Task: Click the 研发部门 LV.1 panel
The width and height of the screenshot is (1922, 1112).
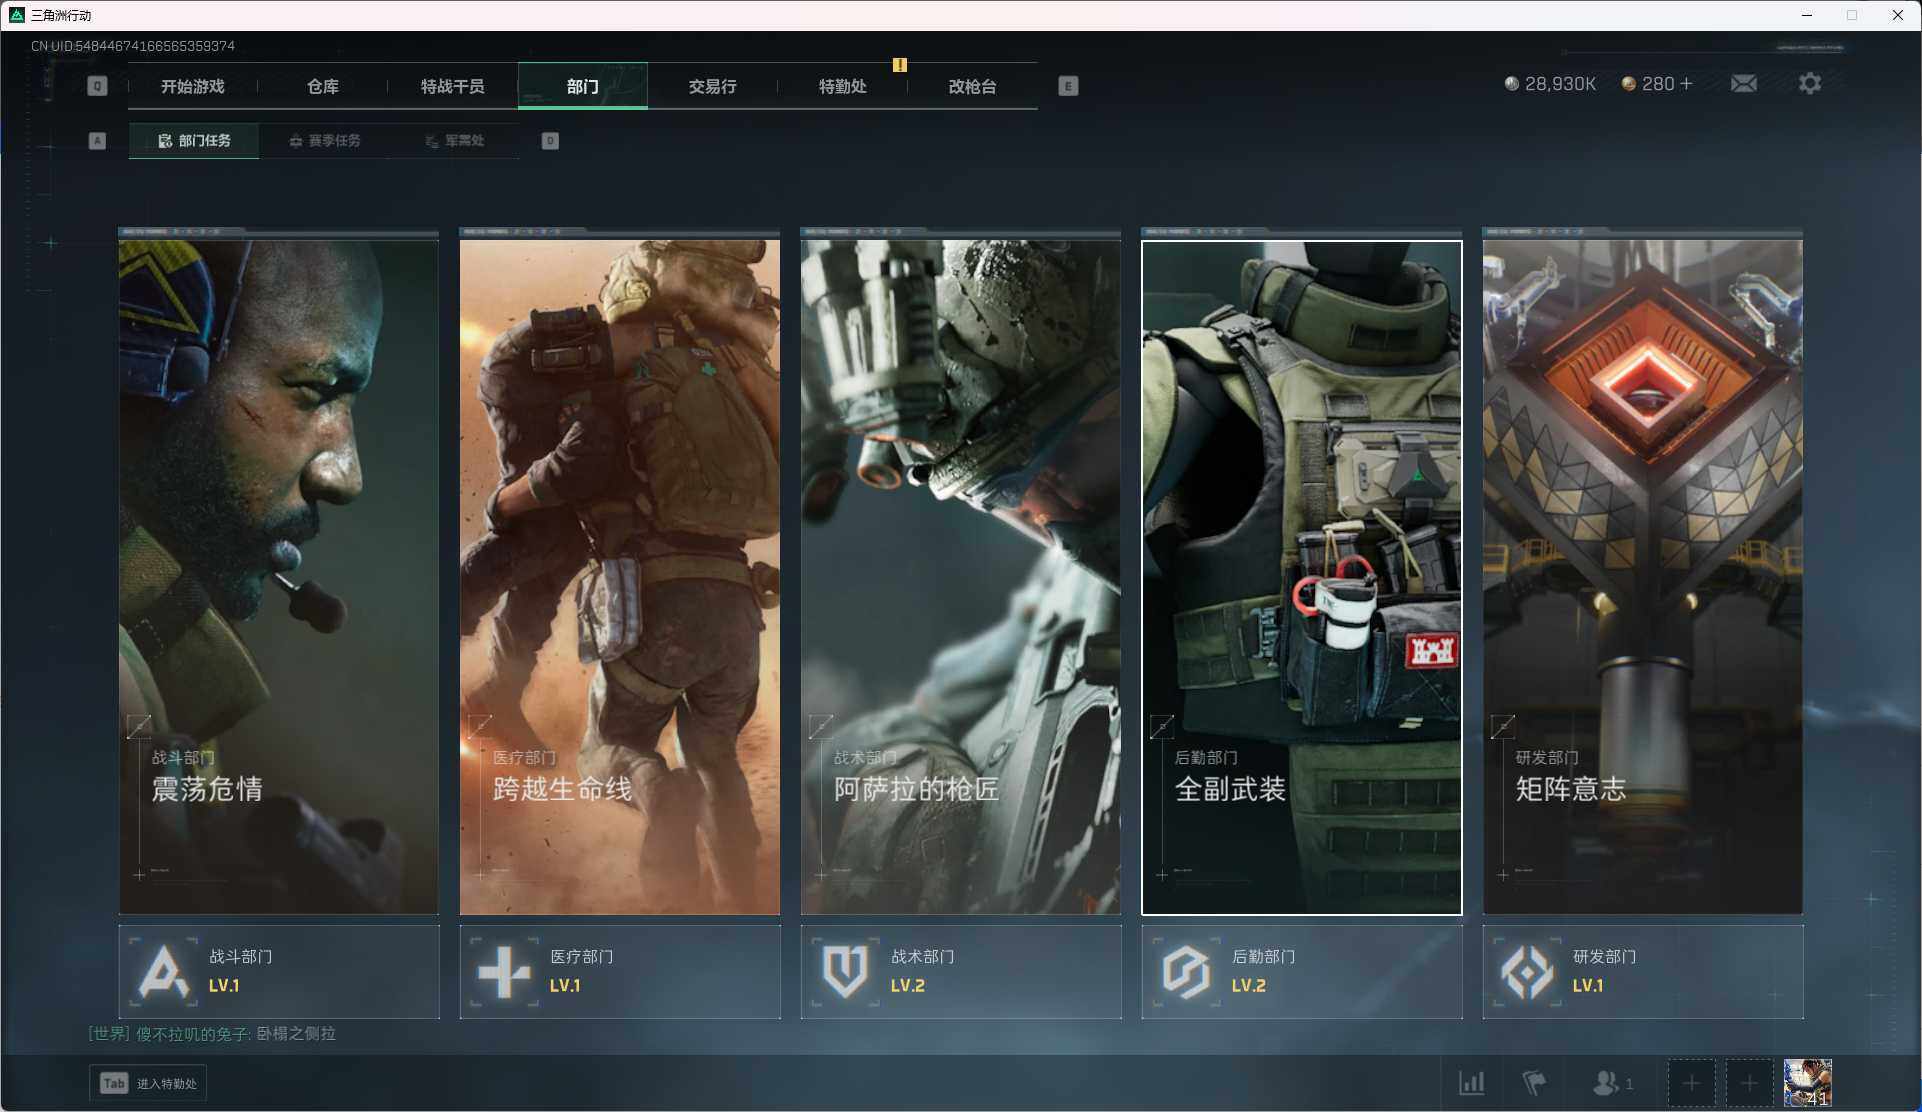Action: (x=1642, y=971)
